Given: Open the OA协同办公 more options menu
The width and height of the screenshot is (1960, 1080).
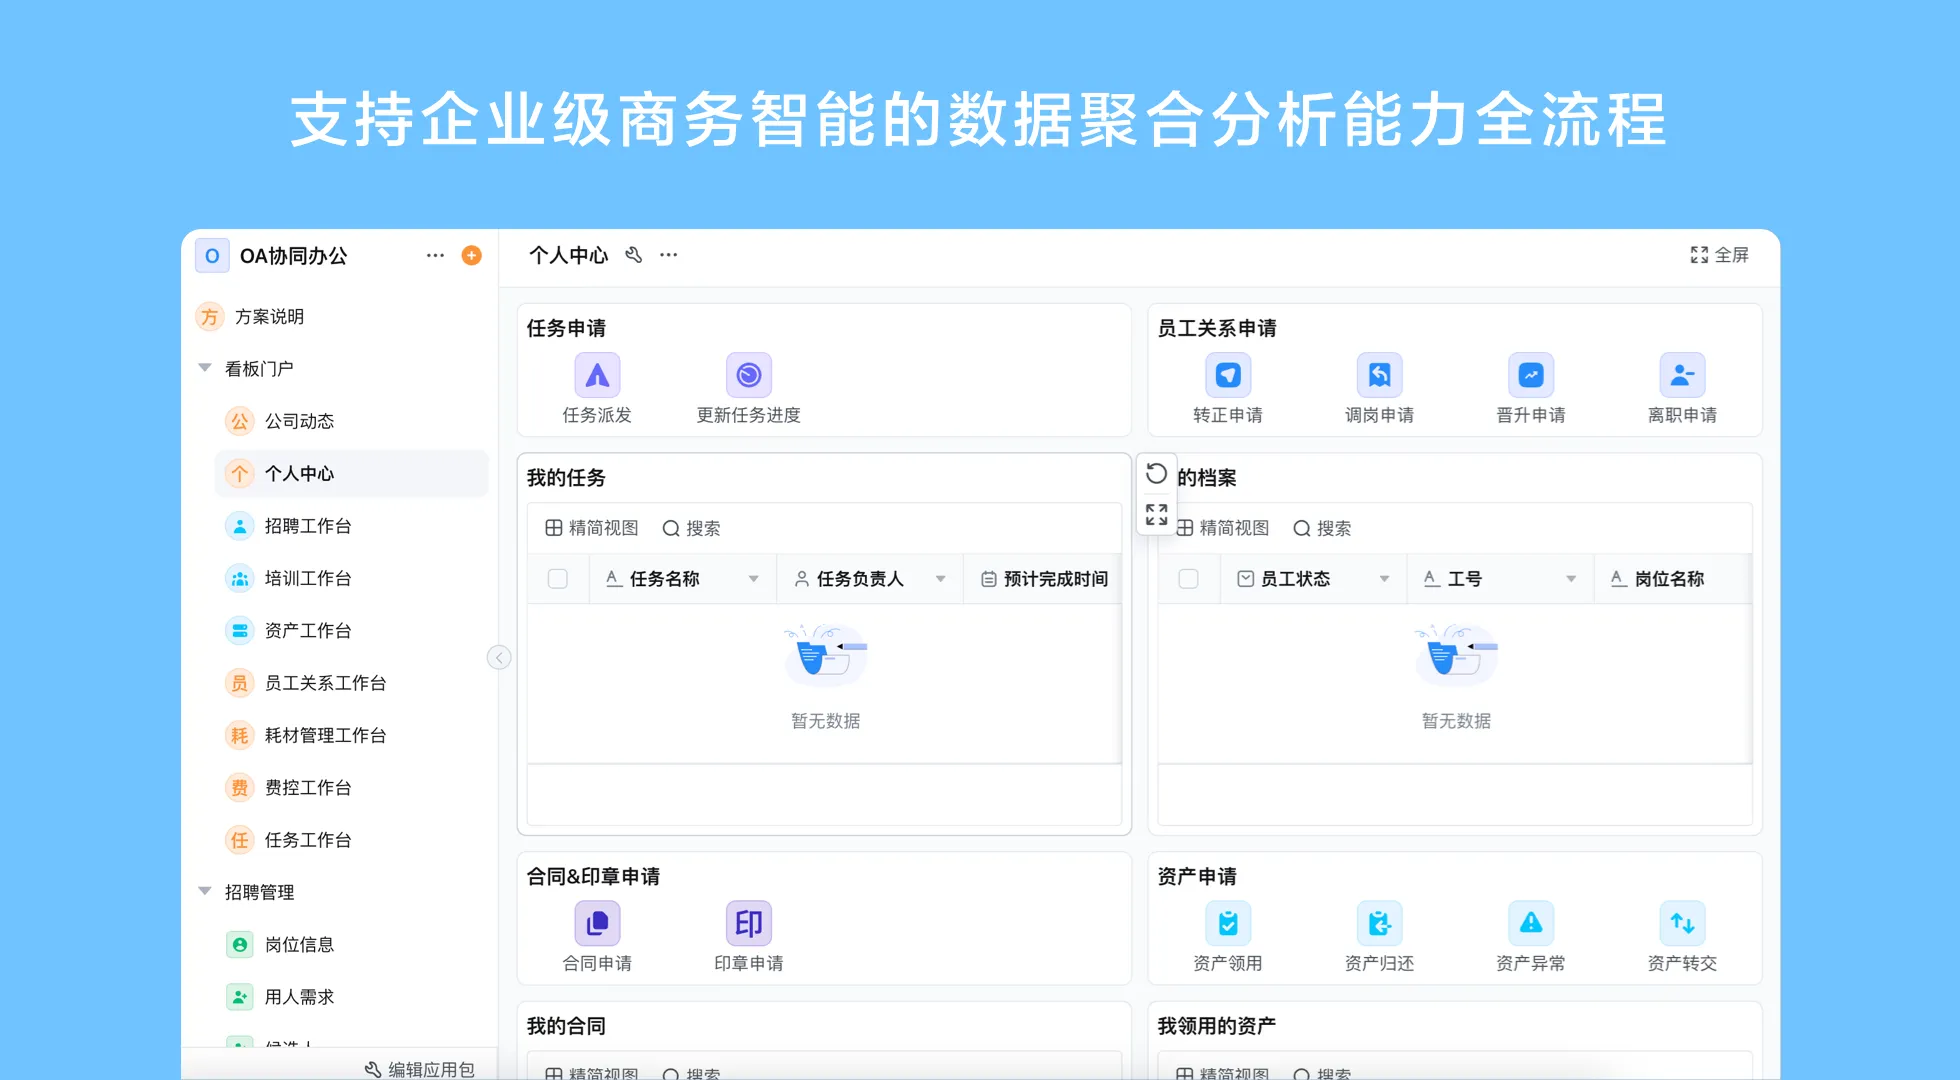Looking at the screenshot, I should [435, 255].
